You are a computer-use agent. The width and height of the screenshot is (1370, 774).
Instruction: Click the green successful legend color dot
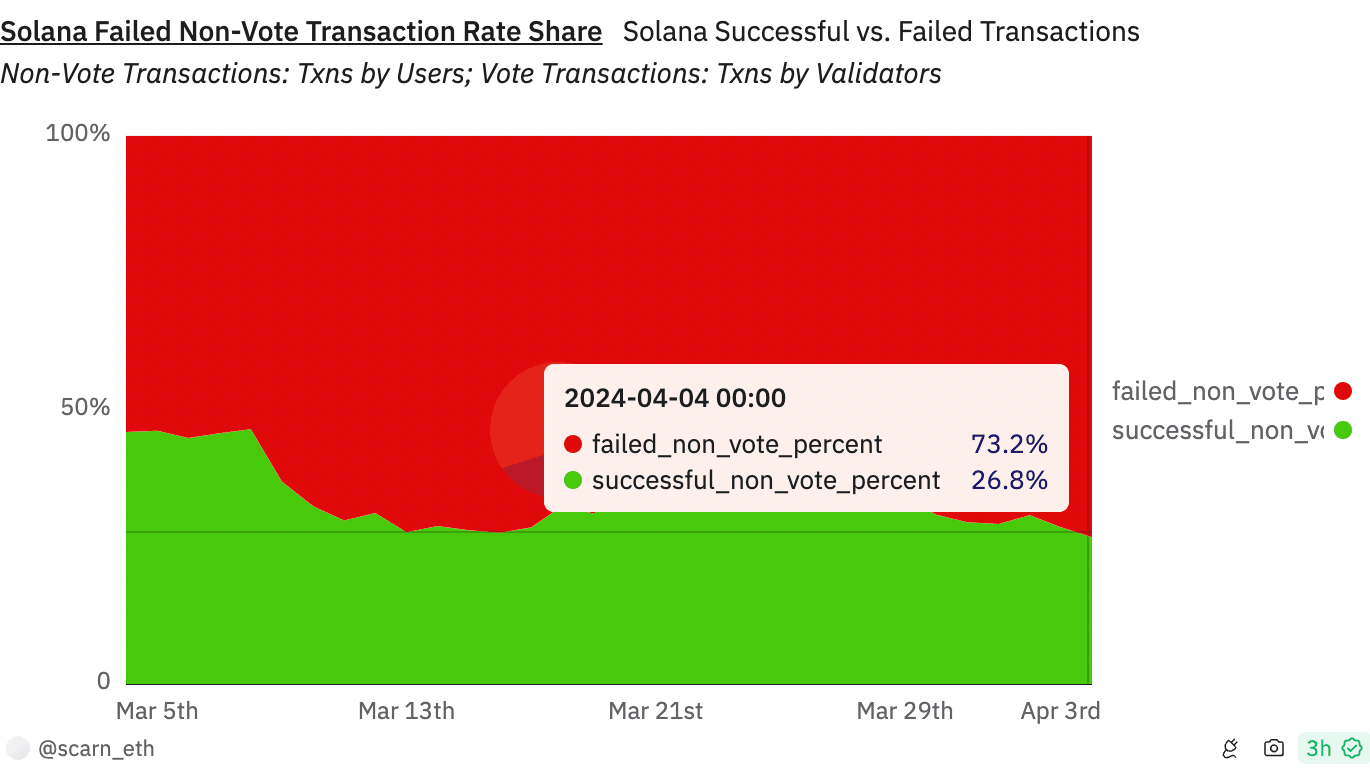1343,430
